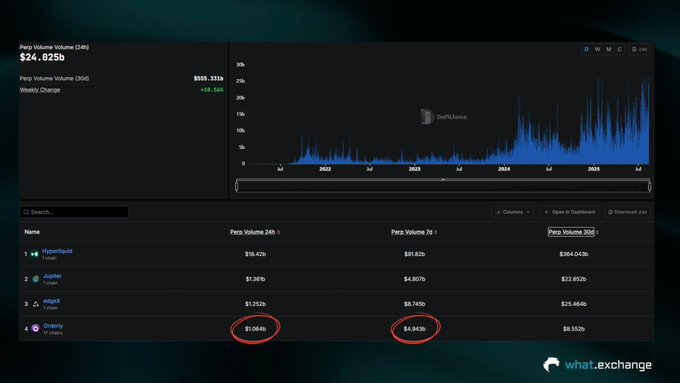
Task: Click the chart range slider track
Action: (443, 187)
